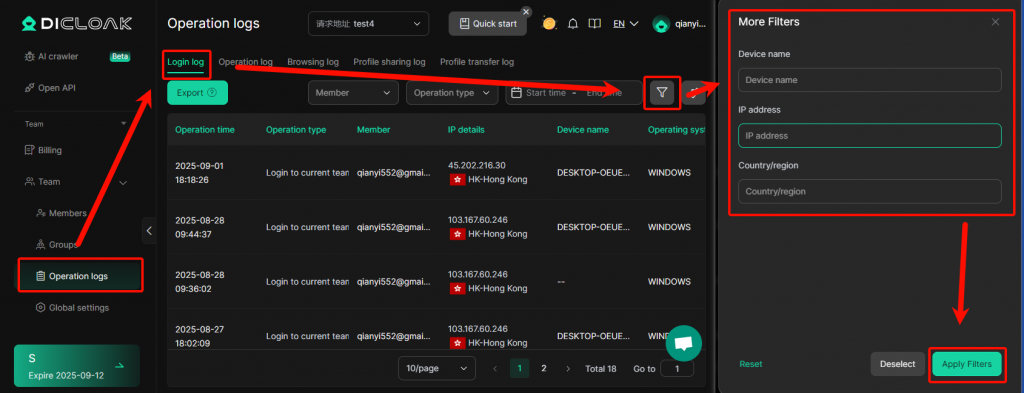
Task: Click the DICLOAK logo
Action: pyautogui.click(x=76, y=24)
